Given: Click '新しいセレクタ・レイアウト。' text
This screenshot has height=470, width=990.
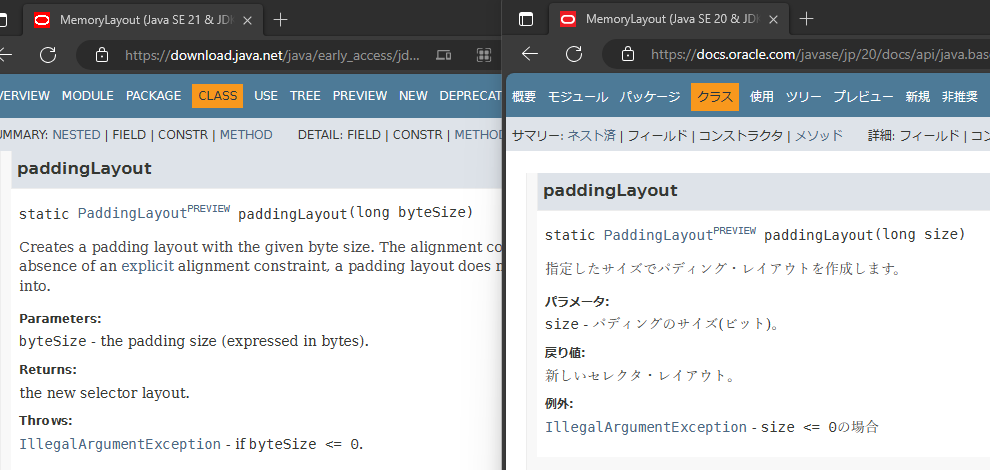Looking at the screenshot, I should [641, 376].
